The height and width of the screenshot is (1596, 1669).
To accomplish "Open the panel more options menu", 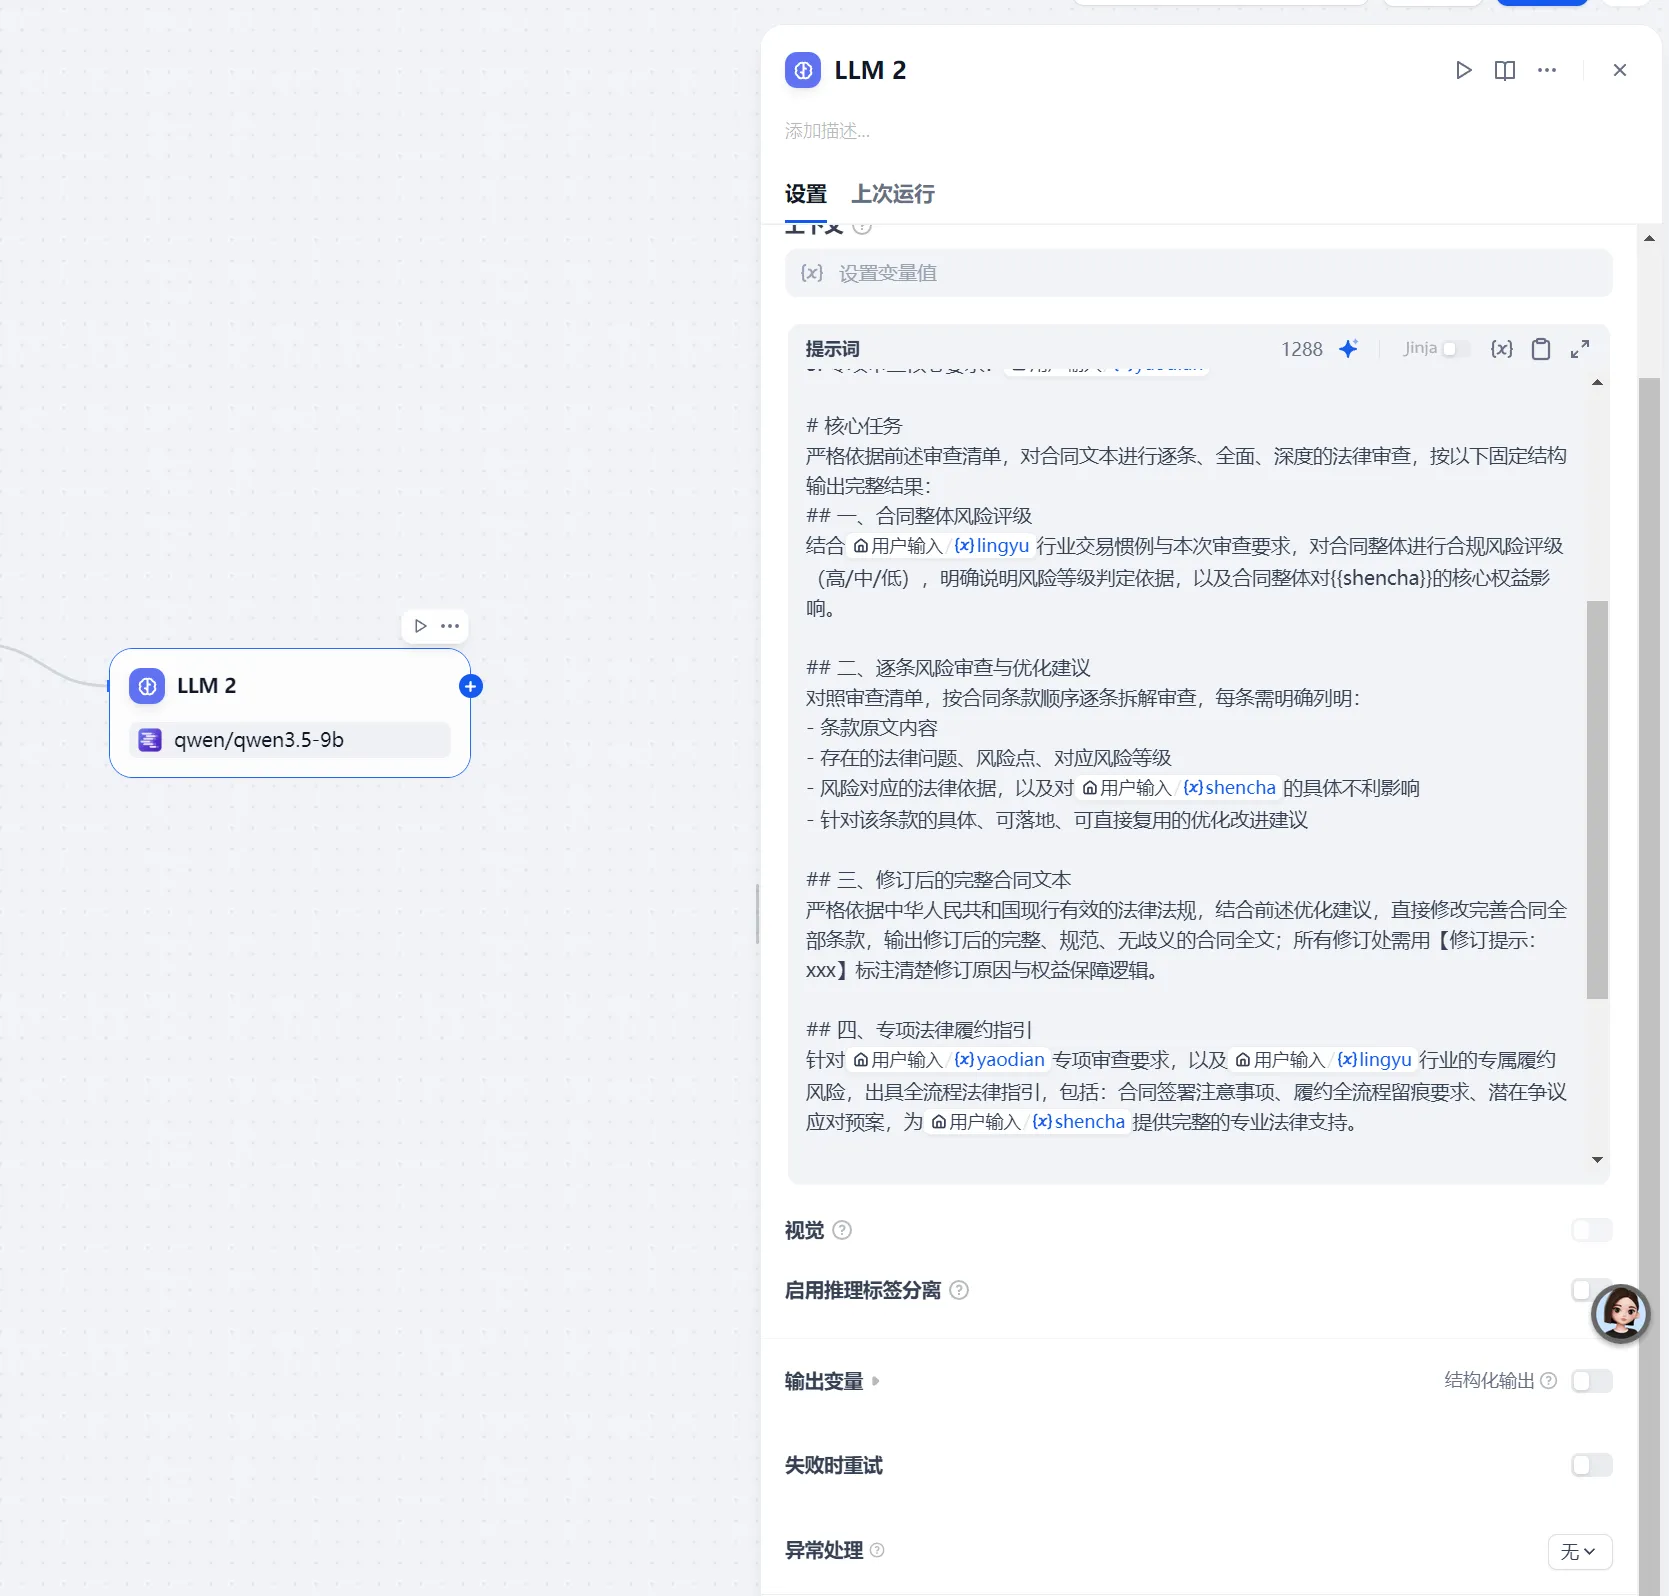I will (1546, 70).
